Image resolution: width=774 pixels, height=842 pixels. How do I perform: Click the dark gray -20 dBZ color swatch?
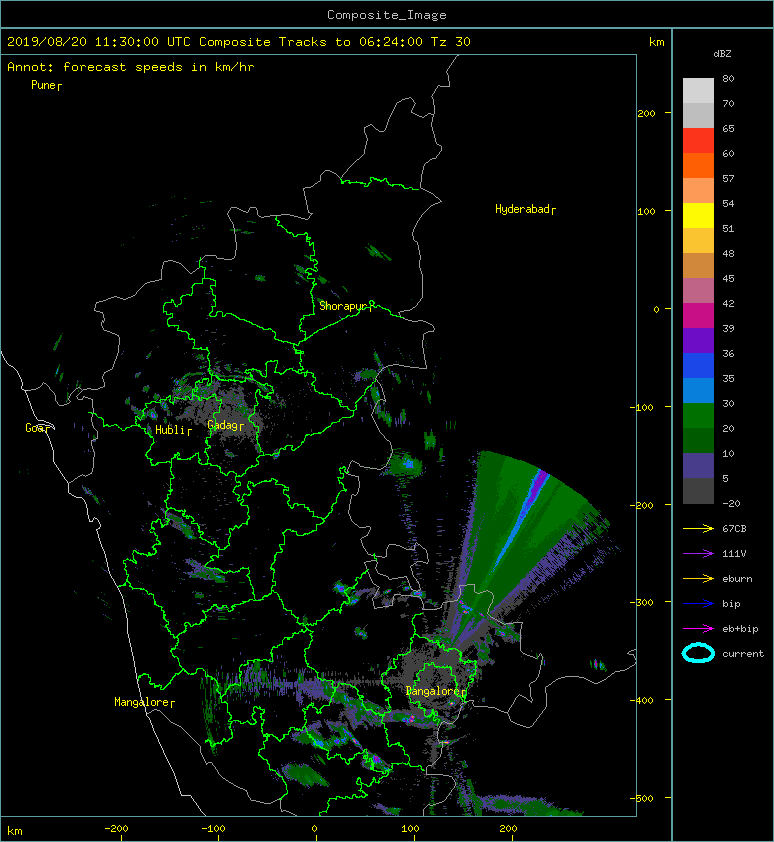pyautogui.click(x=698, y=491)
